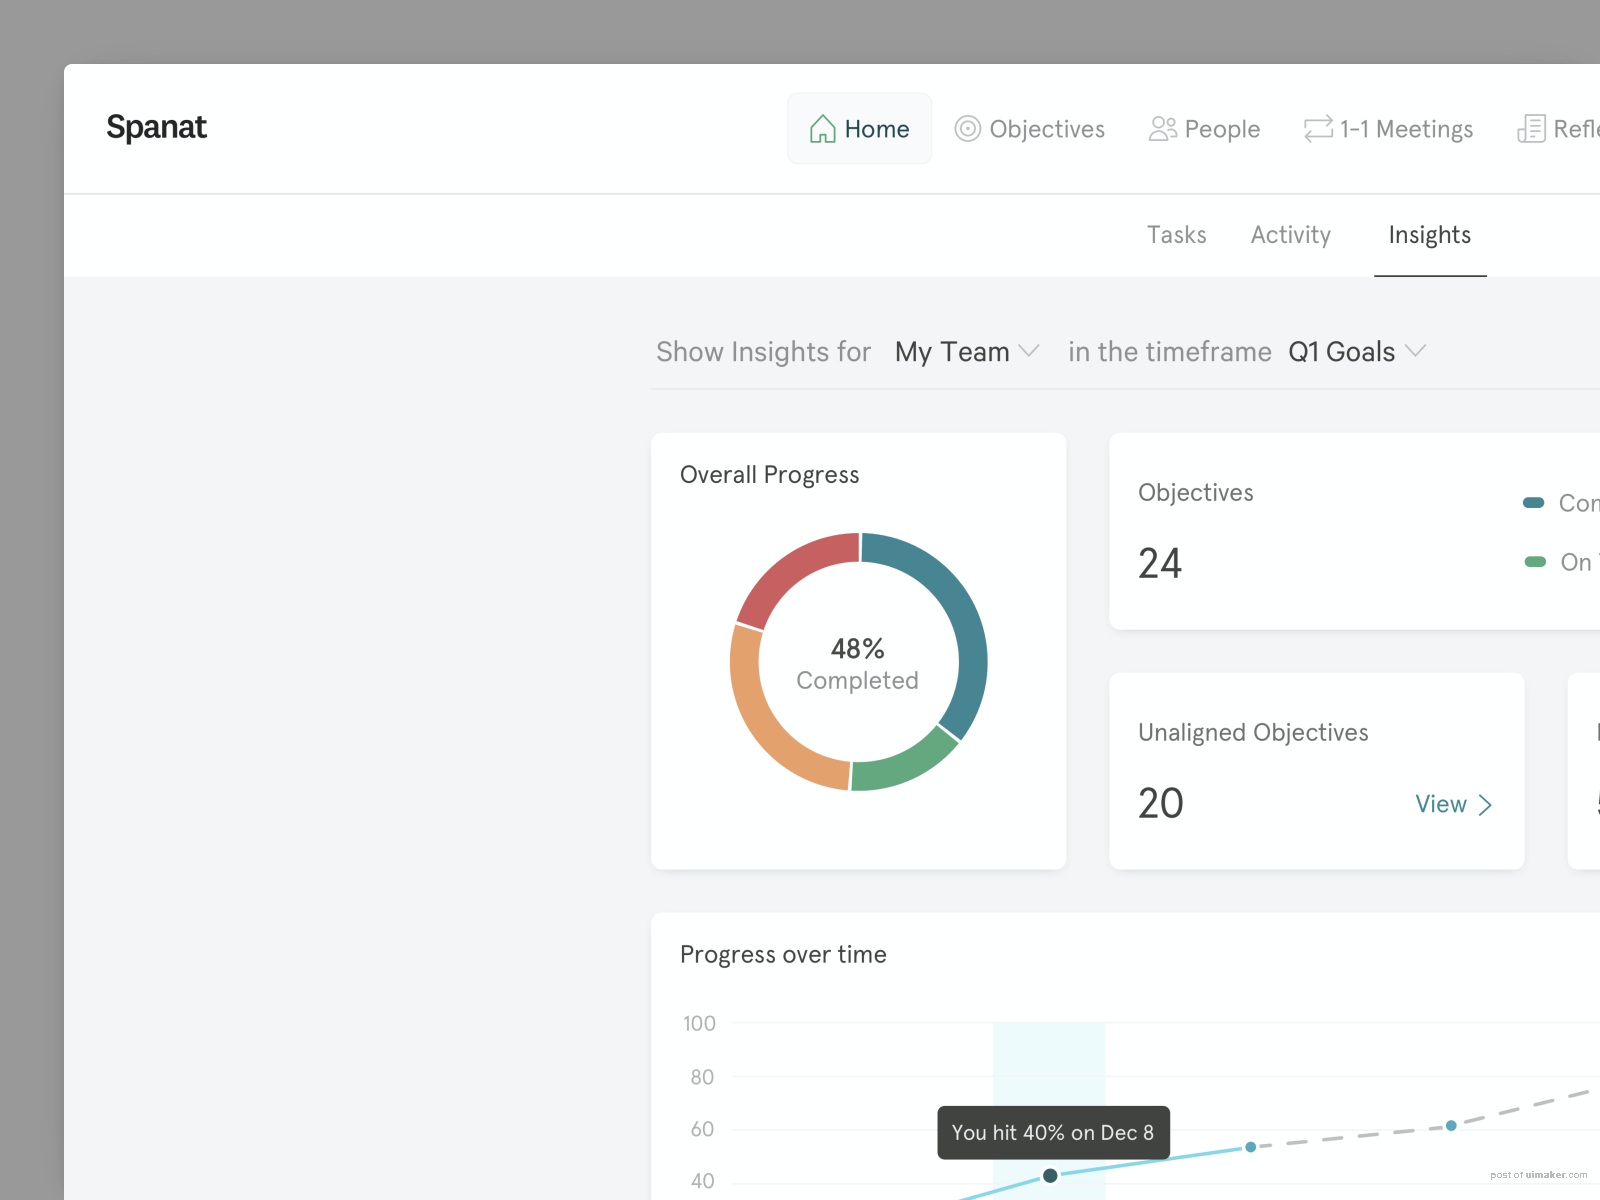Open the Q1 Goals timeframe dropdown
The image size is (1600, 1200).
(1357, 352)
